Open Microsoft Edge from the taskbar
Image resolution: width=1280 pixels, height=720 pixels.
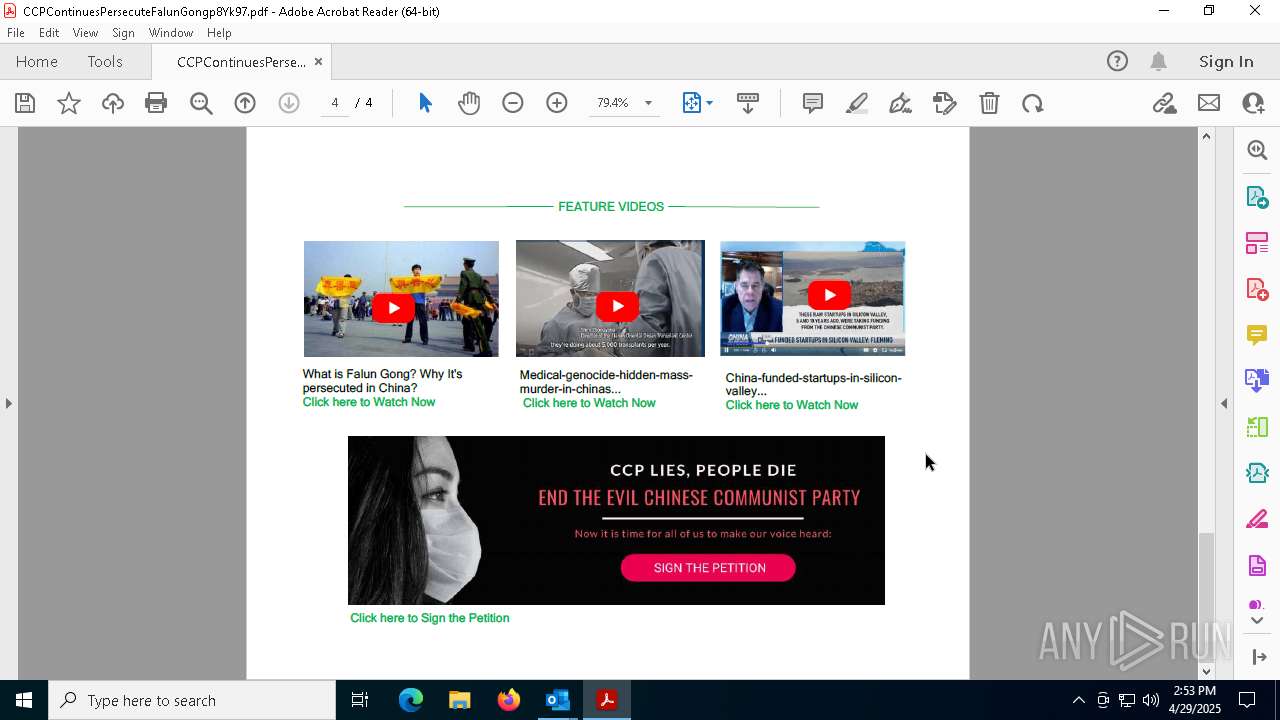(x=411, y=700)
